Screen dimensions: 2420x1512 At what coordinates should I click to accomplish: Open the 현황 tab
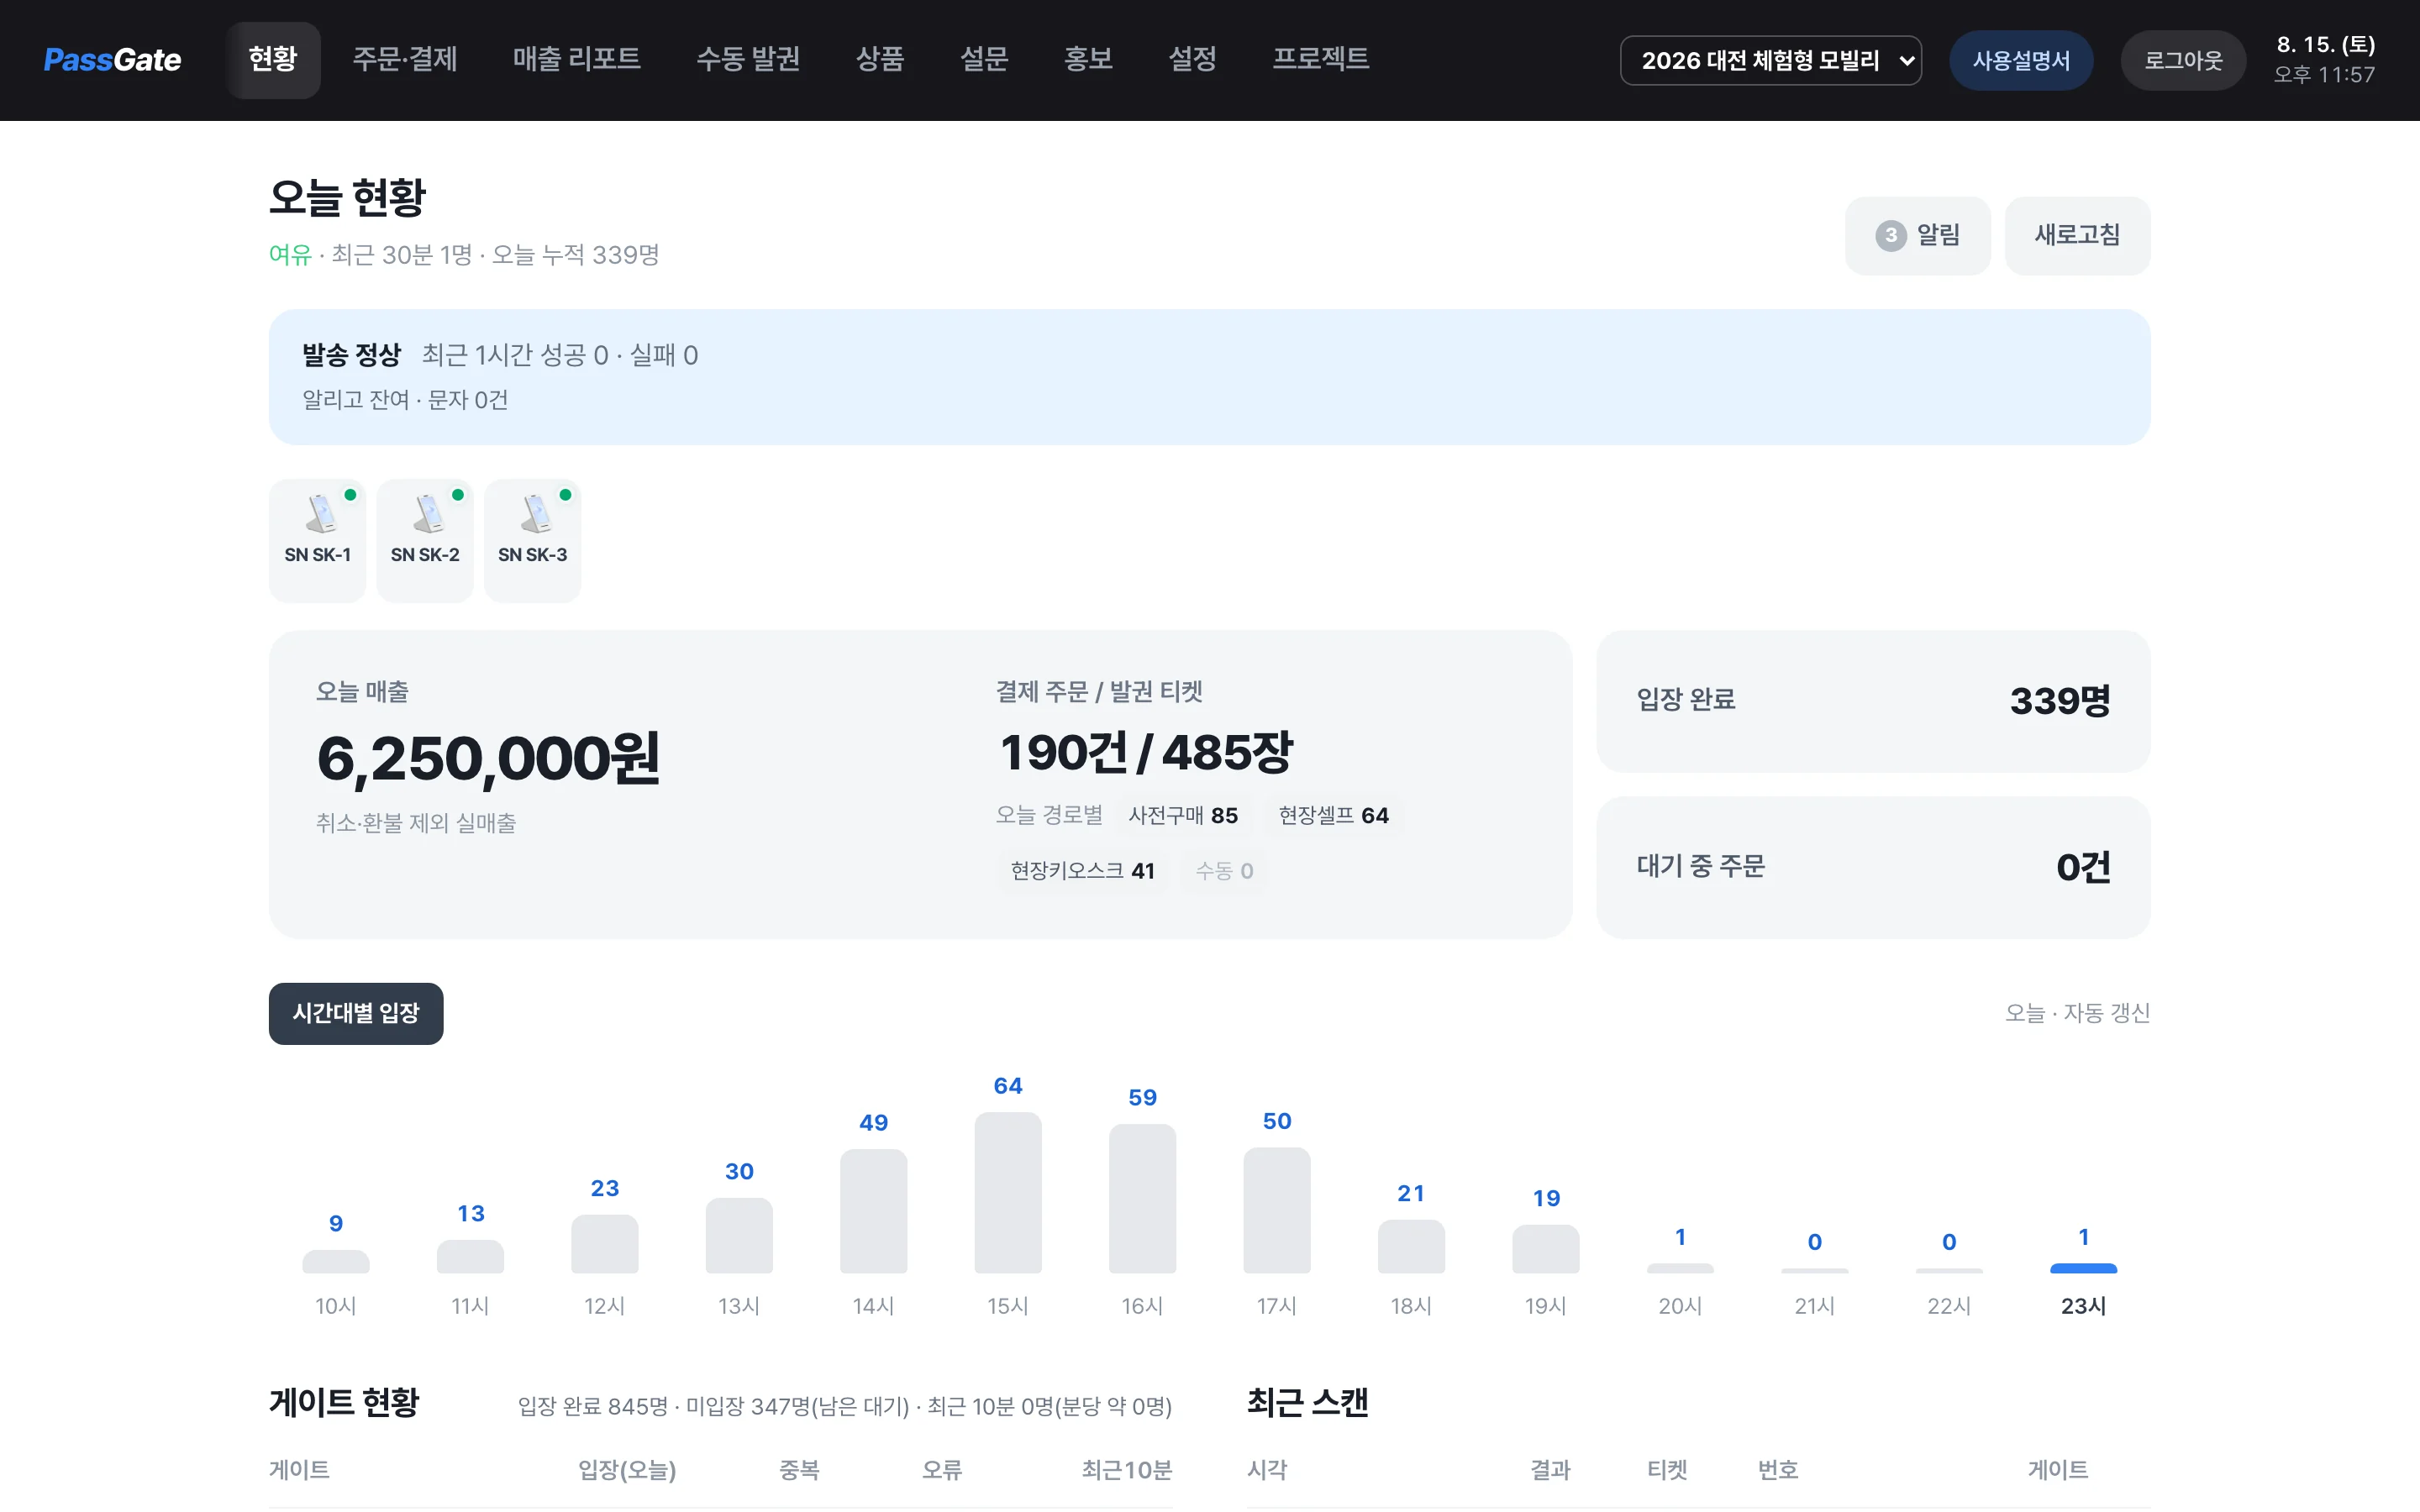tap(273, 60)
